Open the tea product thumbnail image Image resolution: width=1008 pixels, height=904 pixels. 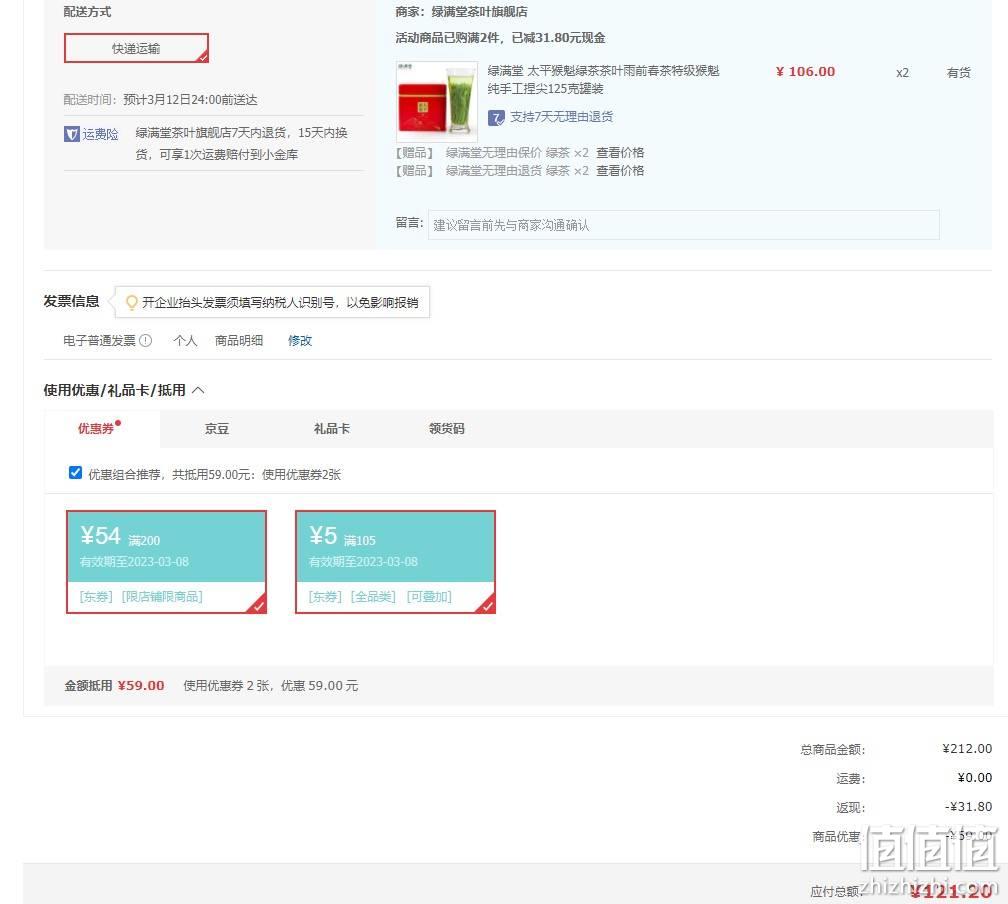tap(436, 101)
